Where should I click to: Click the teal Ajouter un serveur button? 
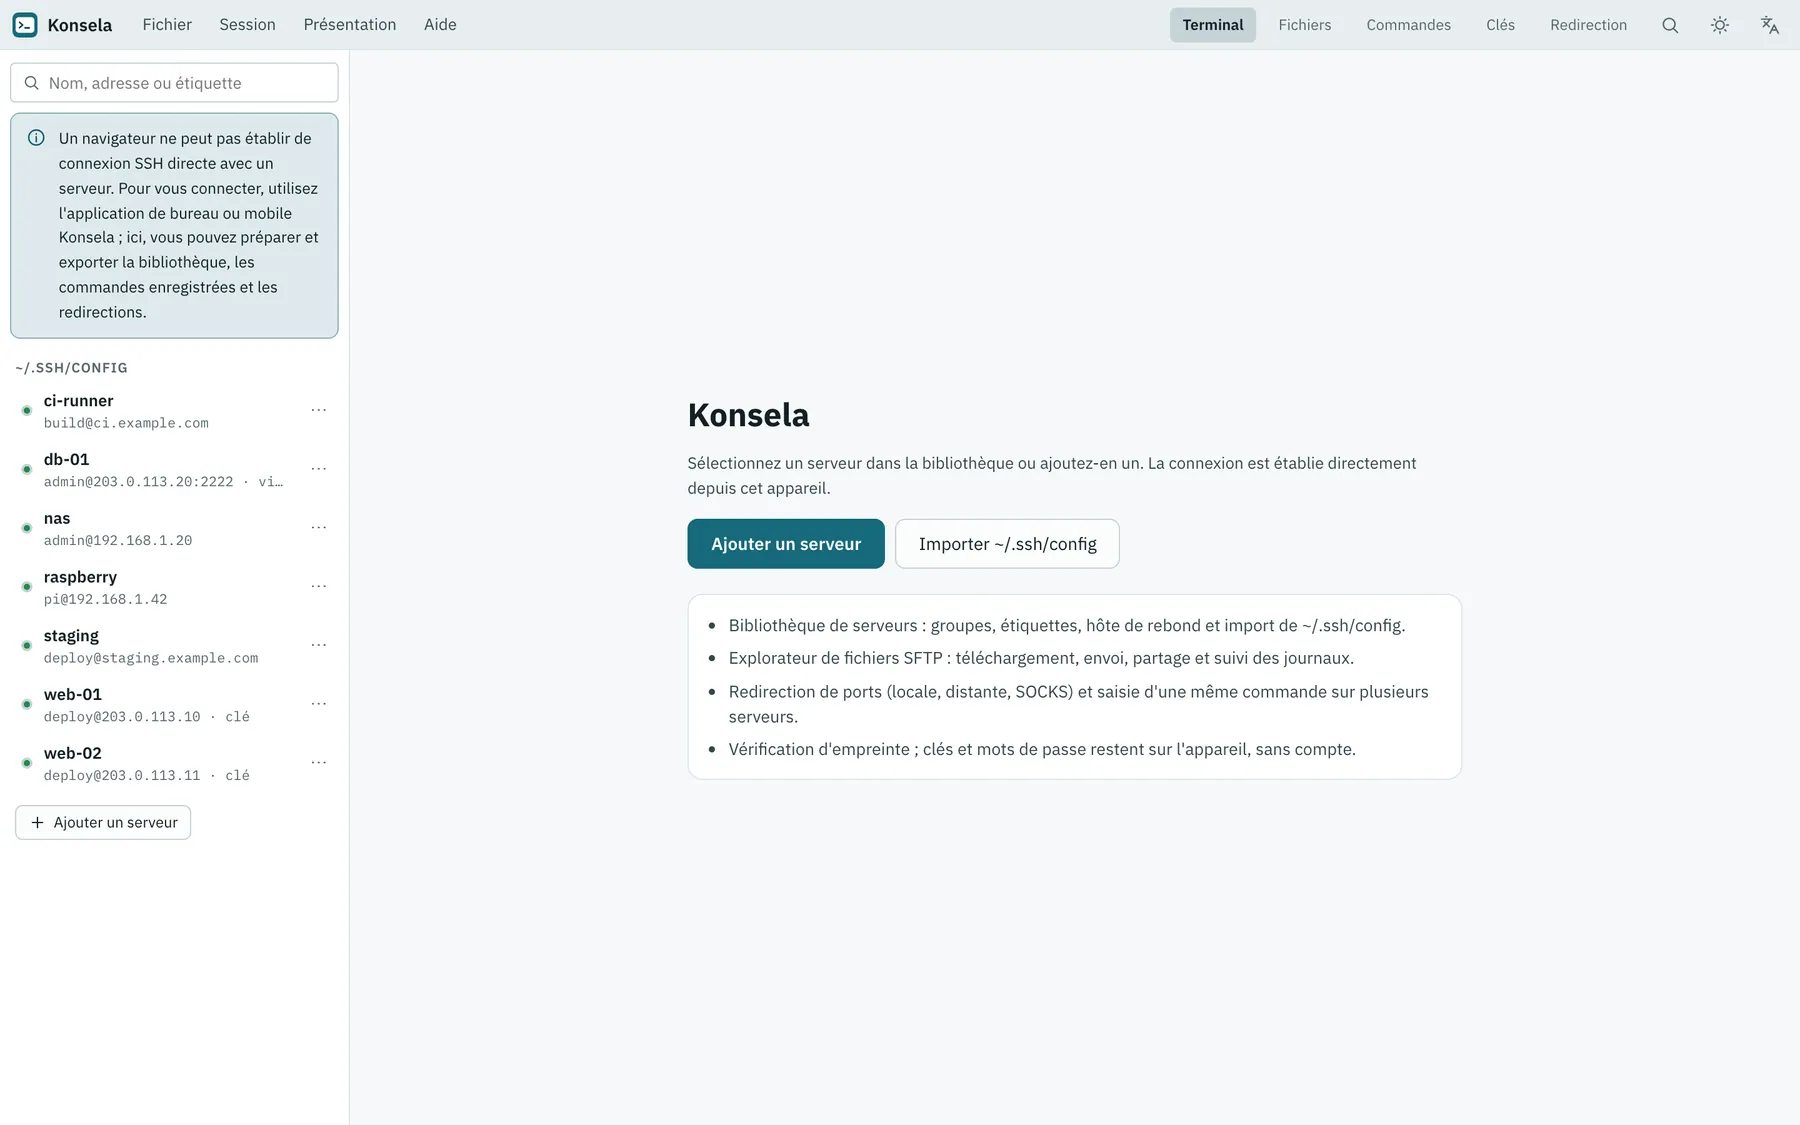tap(786, 544)
